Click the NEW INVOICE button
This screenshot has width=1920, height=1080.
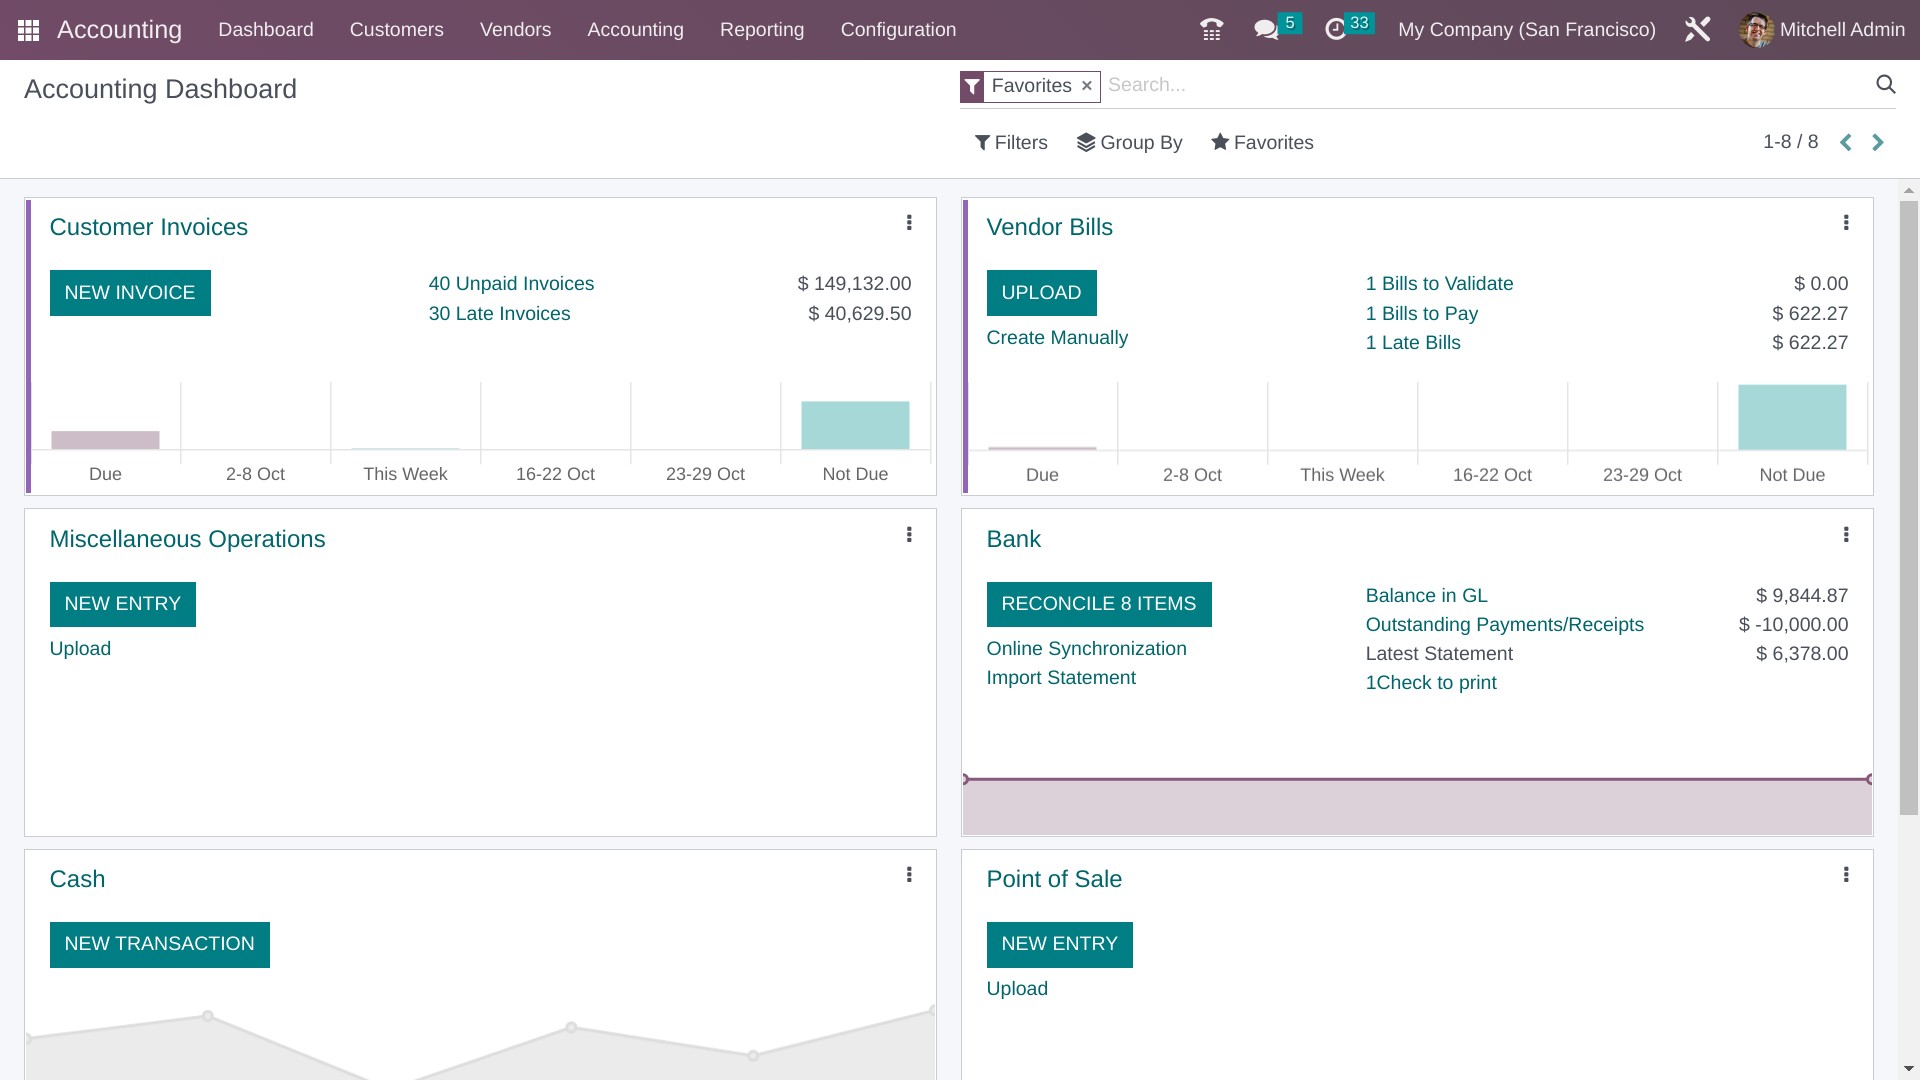130,293
